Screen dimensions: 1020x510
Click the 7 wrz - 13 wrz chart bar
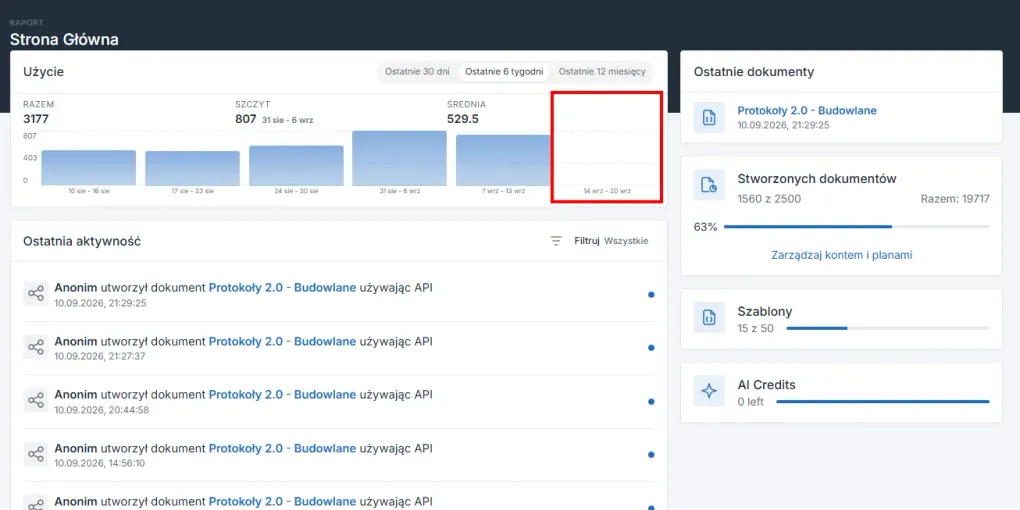click(x=503, y=160)
